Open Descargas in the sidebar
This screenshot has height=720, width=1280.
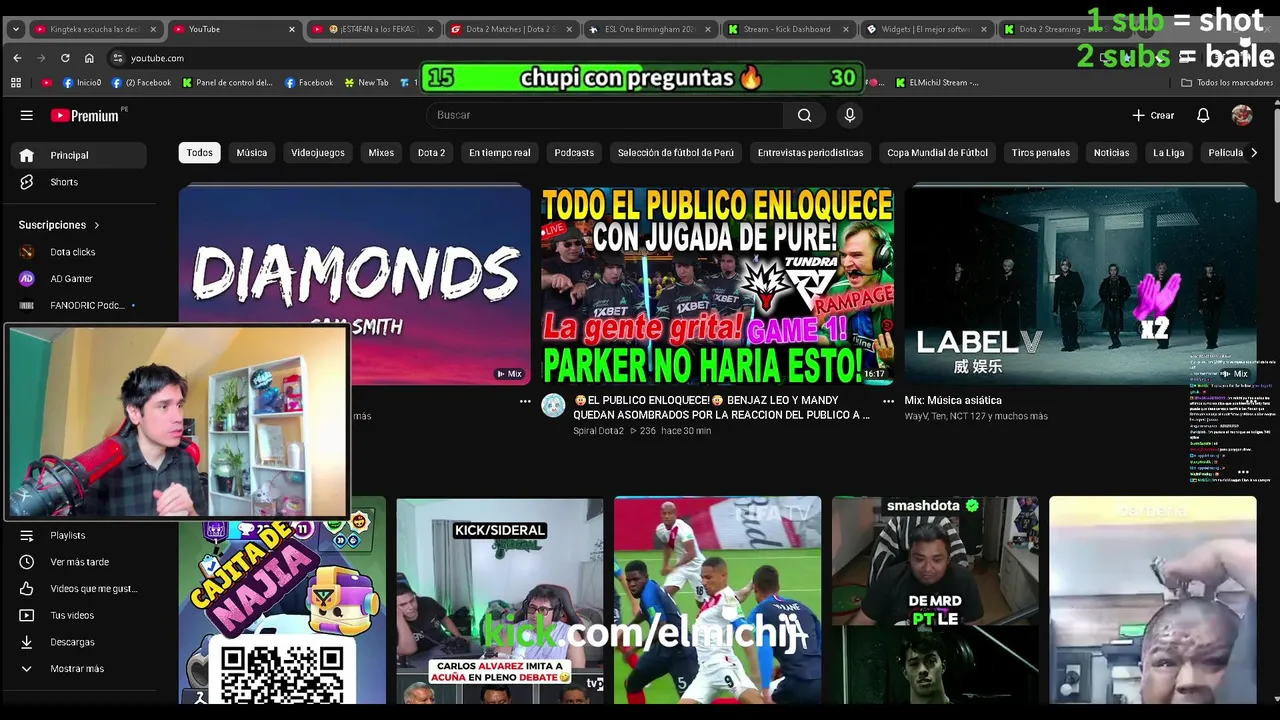click(x=79, y=642)
